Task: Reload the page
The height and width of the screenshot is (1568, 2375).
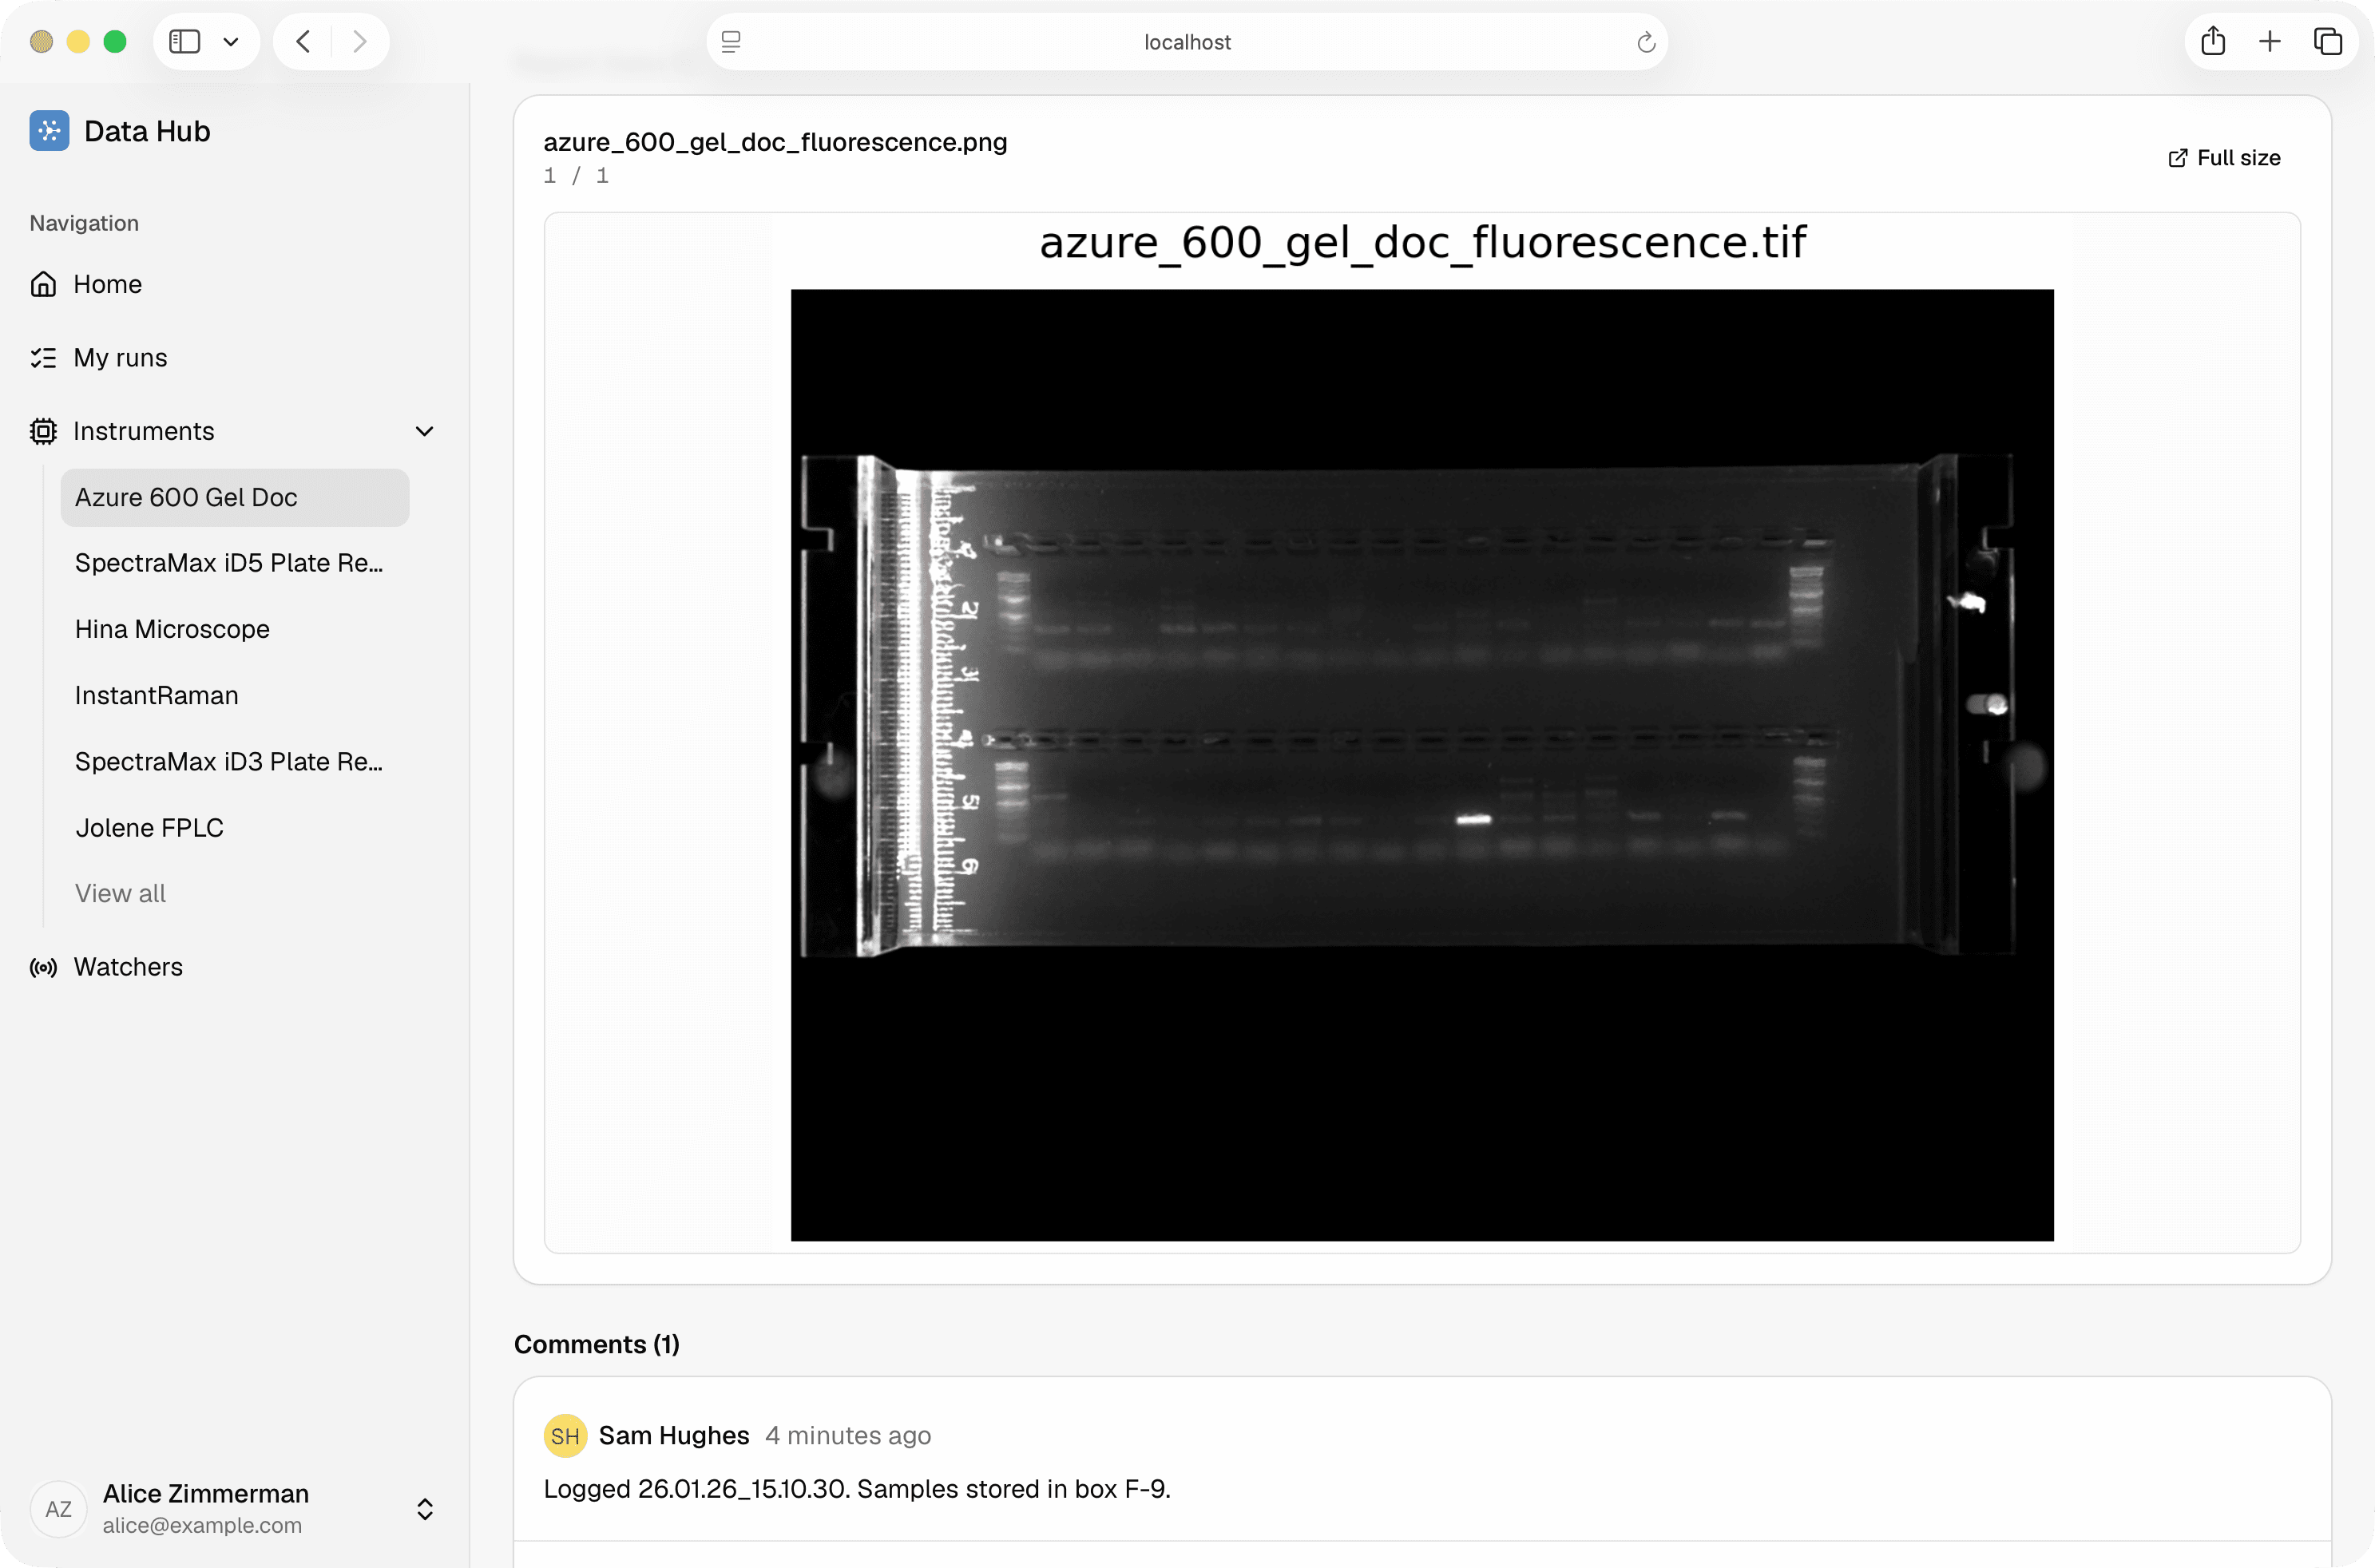Action: (x=1646, y=42)
